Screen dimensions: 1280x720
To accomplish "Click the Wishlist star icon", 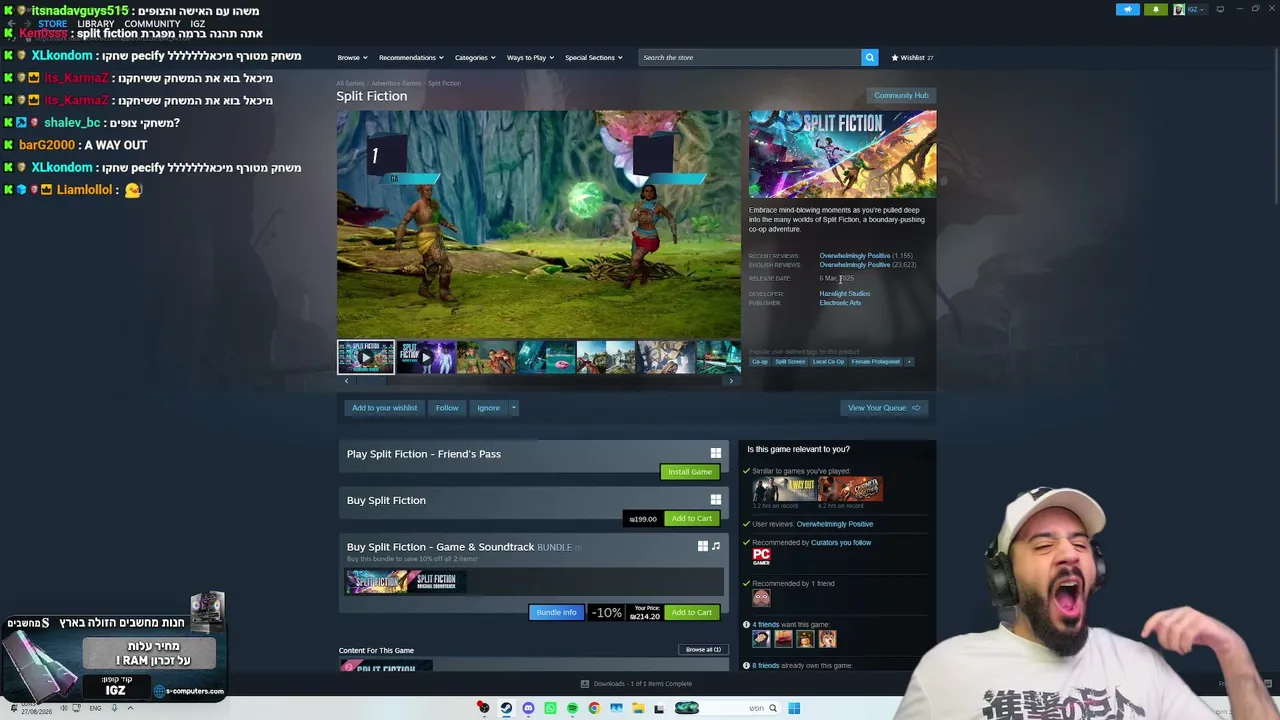I will click(x=895, y=57).
